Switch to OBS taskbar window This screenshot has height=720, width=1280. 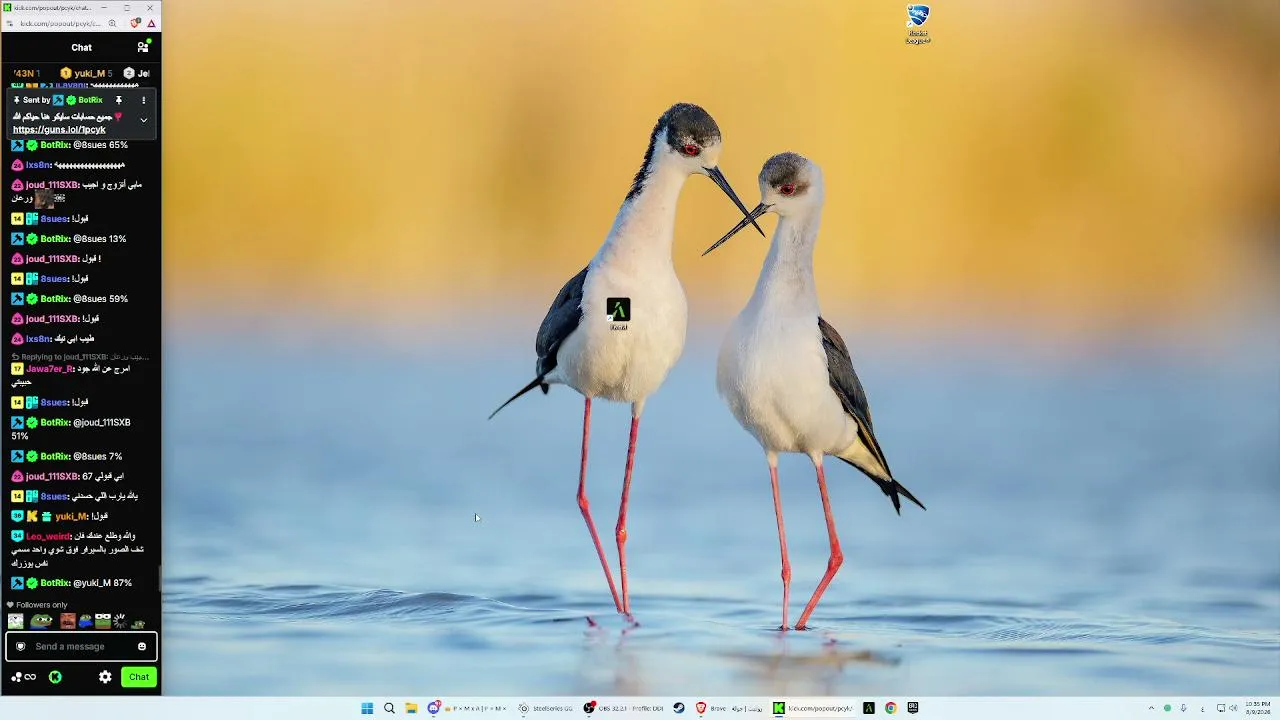(x=625, y=708)
